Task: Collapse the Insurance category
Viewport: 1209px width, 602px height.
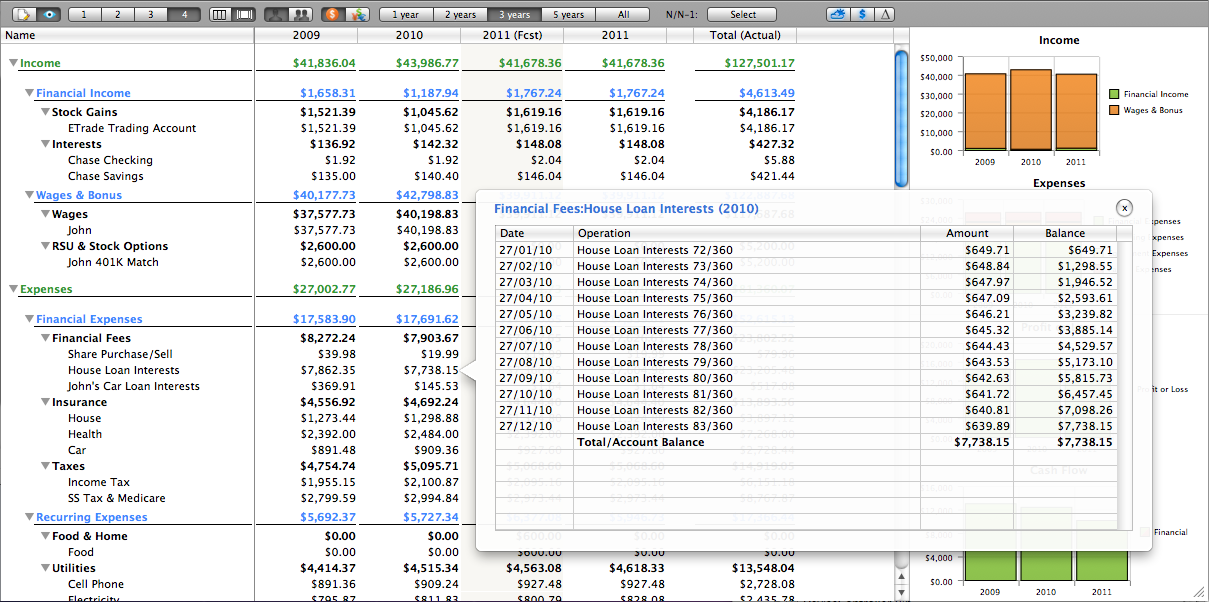Action: (x=46, y=402)
